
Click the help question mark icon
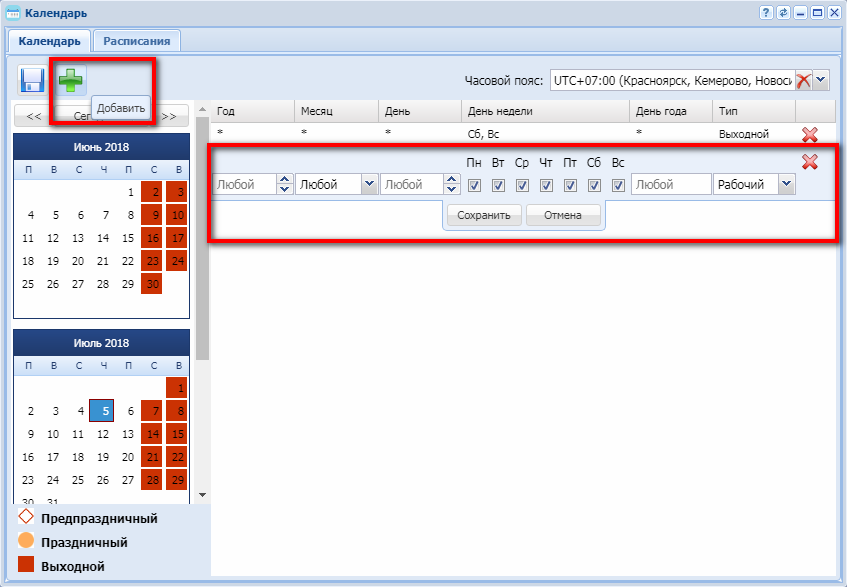click(766, 13)
